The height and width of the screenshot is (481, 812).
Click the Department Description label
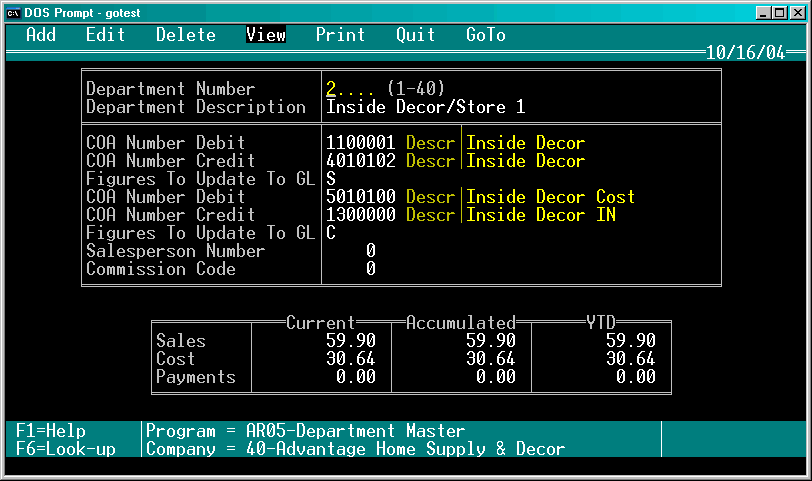pyautogui.click(x=196, y=107)
